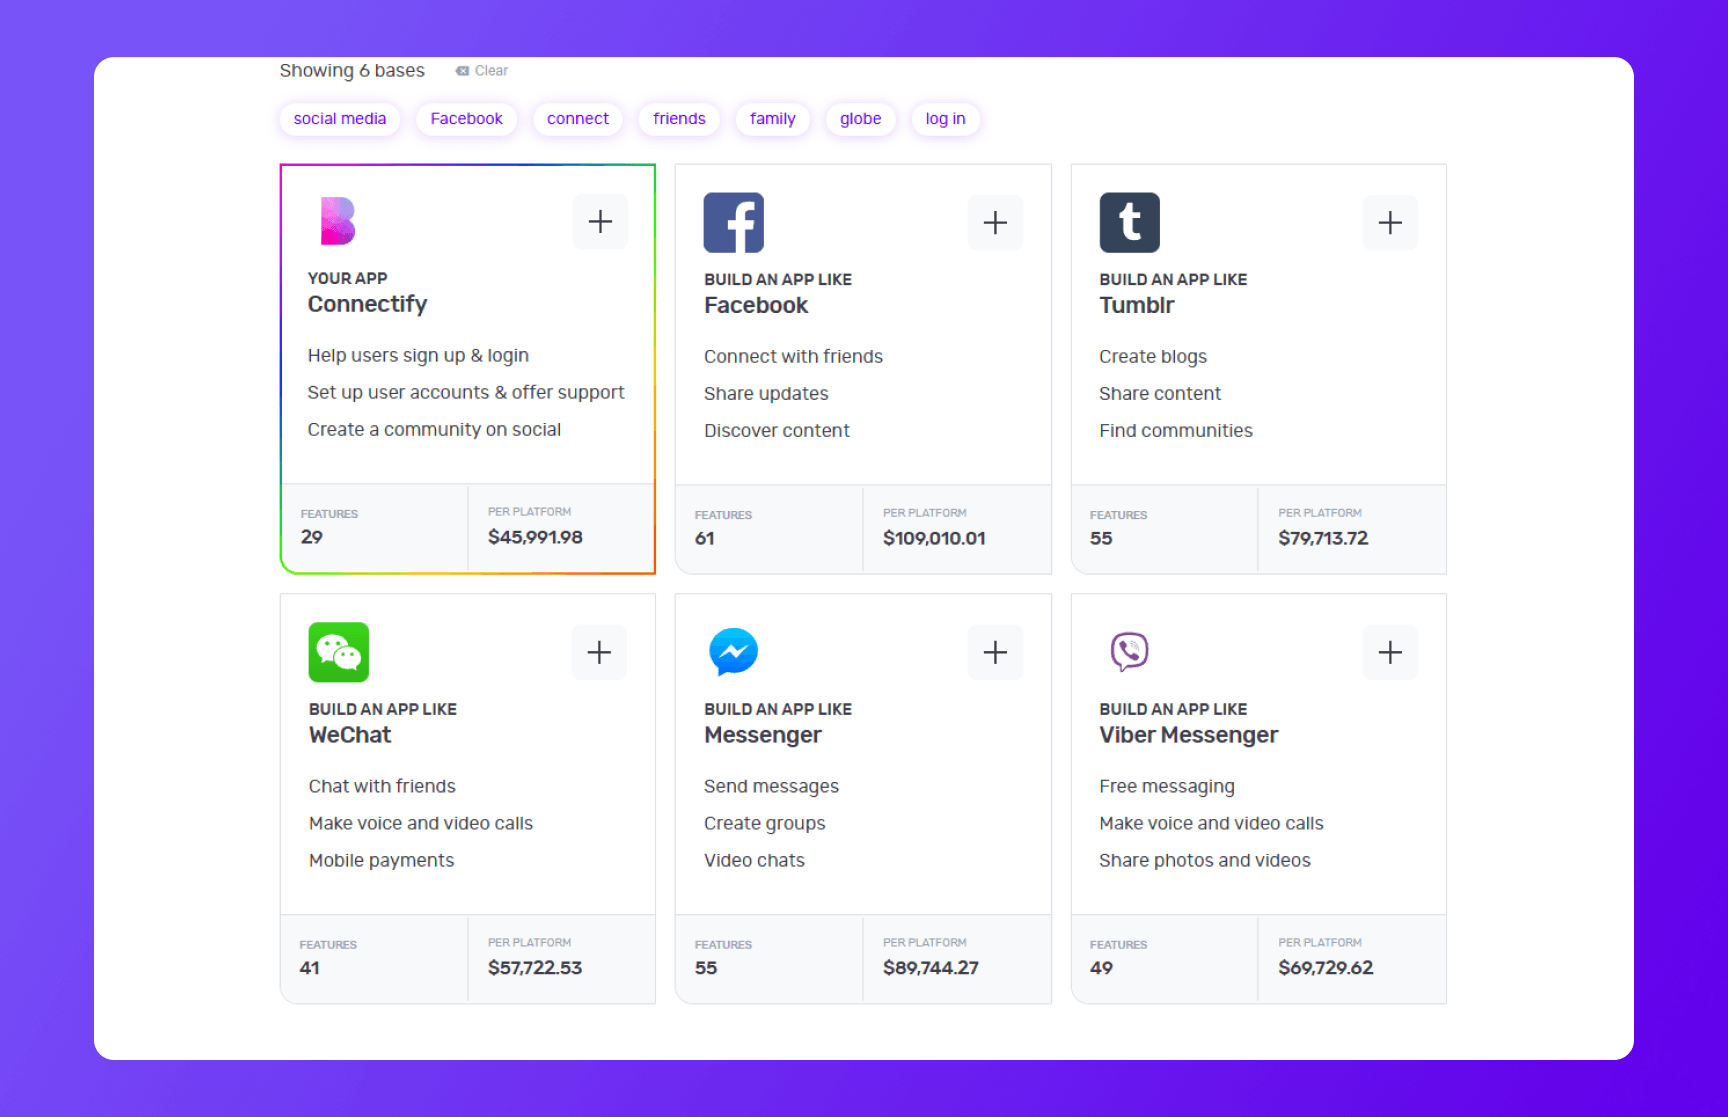Click the blue Messenger logo
Screen dimensions: 1728x1117
[x=733, y=652]
